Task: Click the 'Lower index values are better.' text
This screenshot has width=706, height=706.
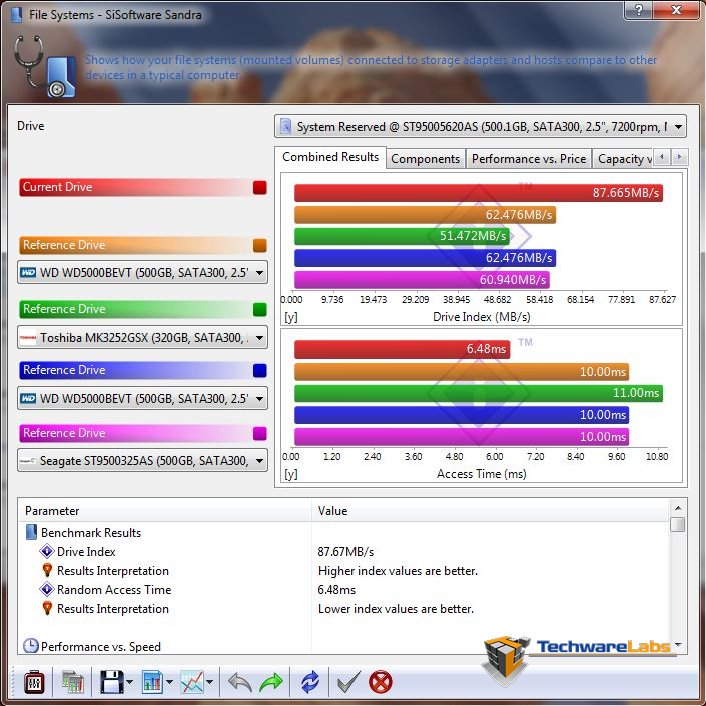Action: click(x=396, y=609)
